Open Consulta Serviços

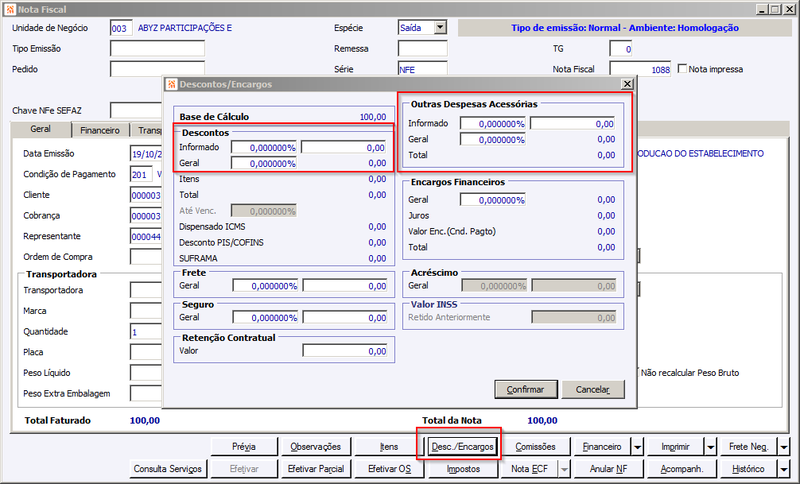168,469
